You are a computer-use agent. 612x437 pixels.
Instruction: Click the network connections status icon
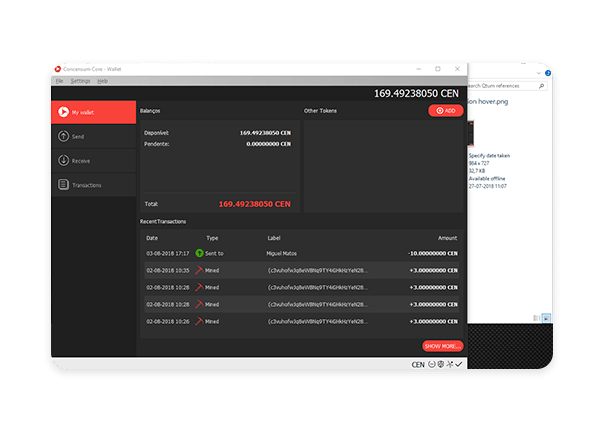[x=449, y=365]
